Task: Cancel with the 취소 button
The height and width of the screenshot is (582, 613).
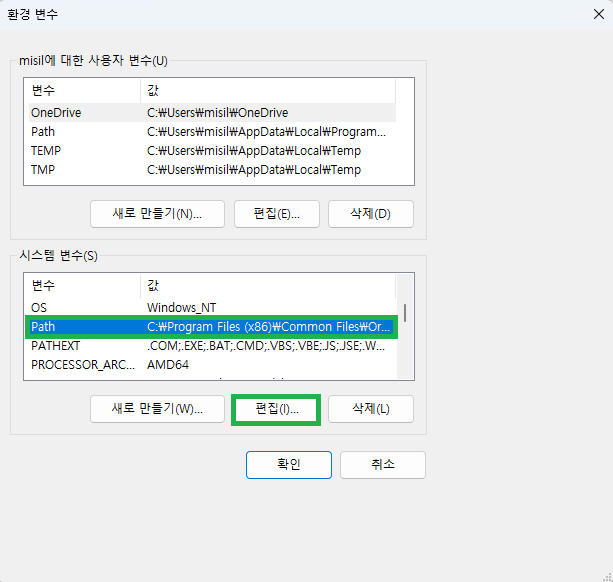Action: tap(383, 465)
